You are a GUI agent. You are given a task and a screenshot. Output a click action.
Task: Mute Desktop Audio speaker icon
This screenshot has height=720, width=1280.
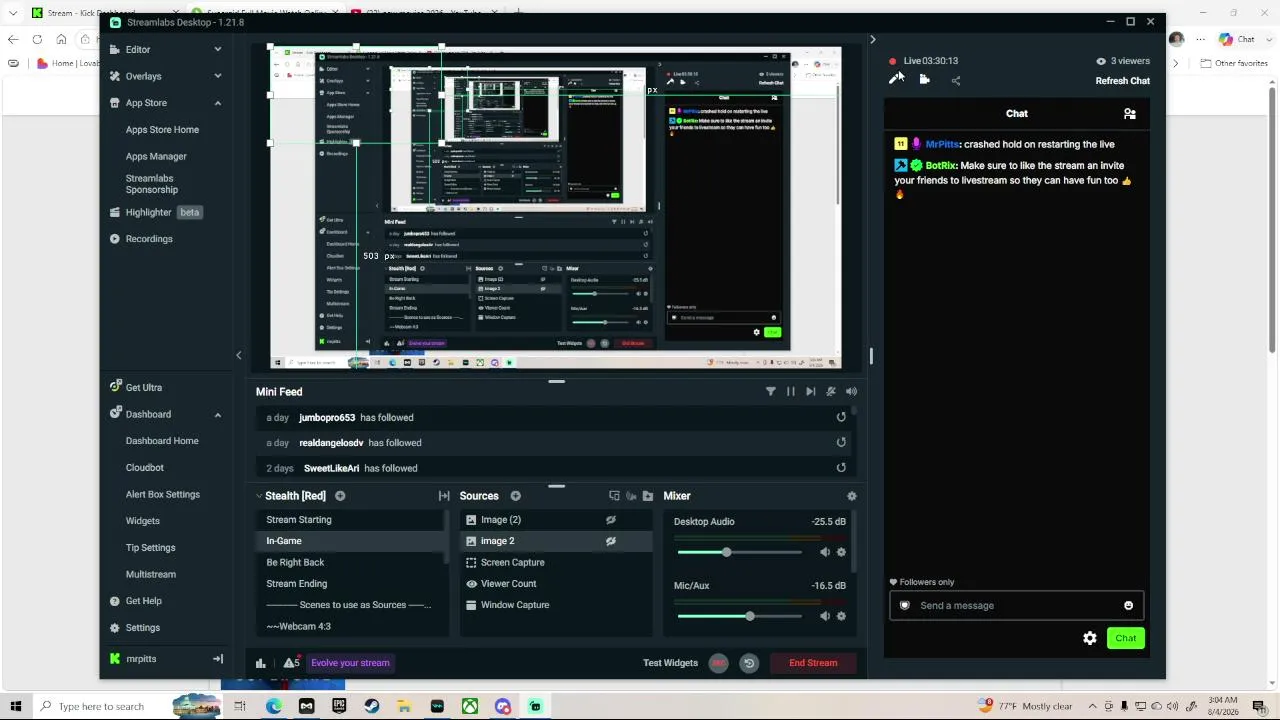[825, 552]
